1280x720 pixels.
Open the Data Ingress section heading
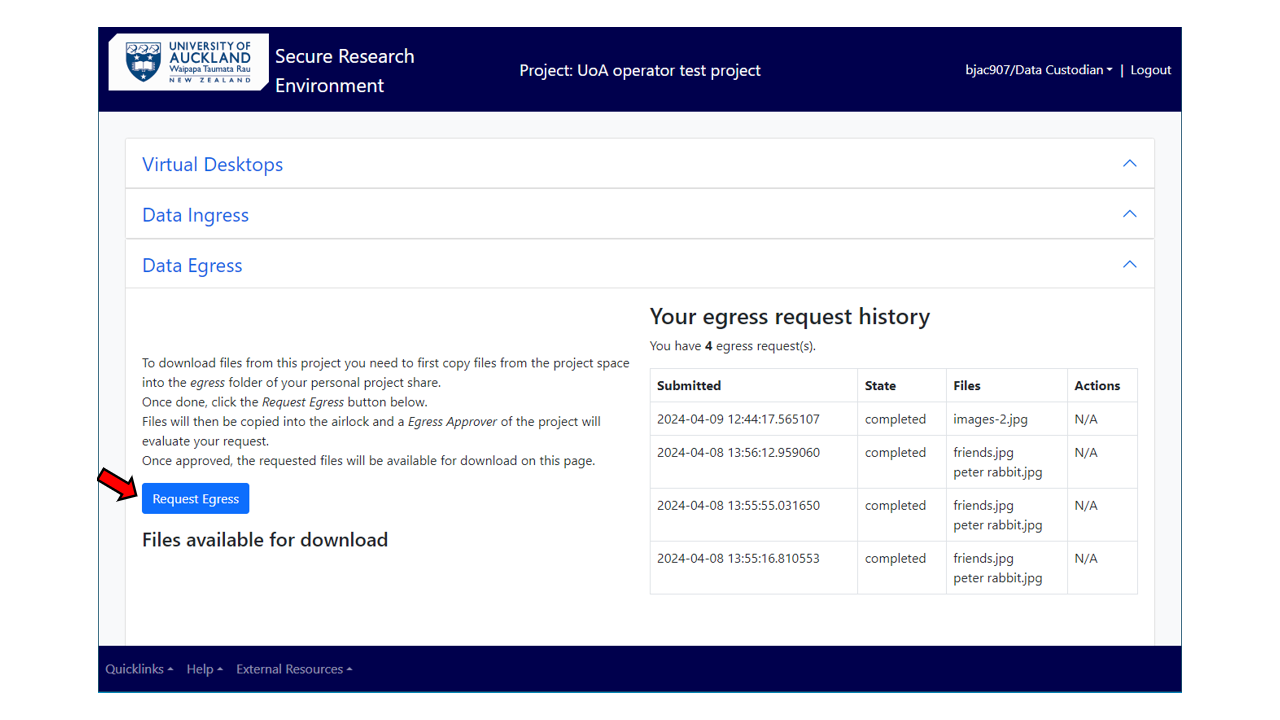coord(195,215)
